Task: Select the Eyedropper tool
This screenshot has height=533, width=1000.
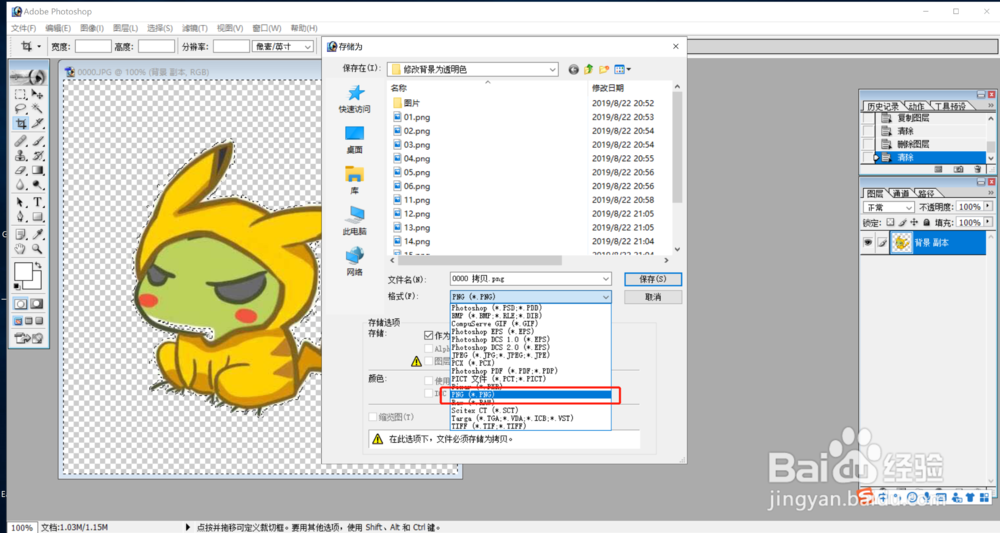Action: coord(38,234)
